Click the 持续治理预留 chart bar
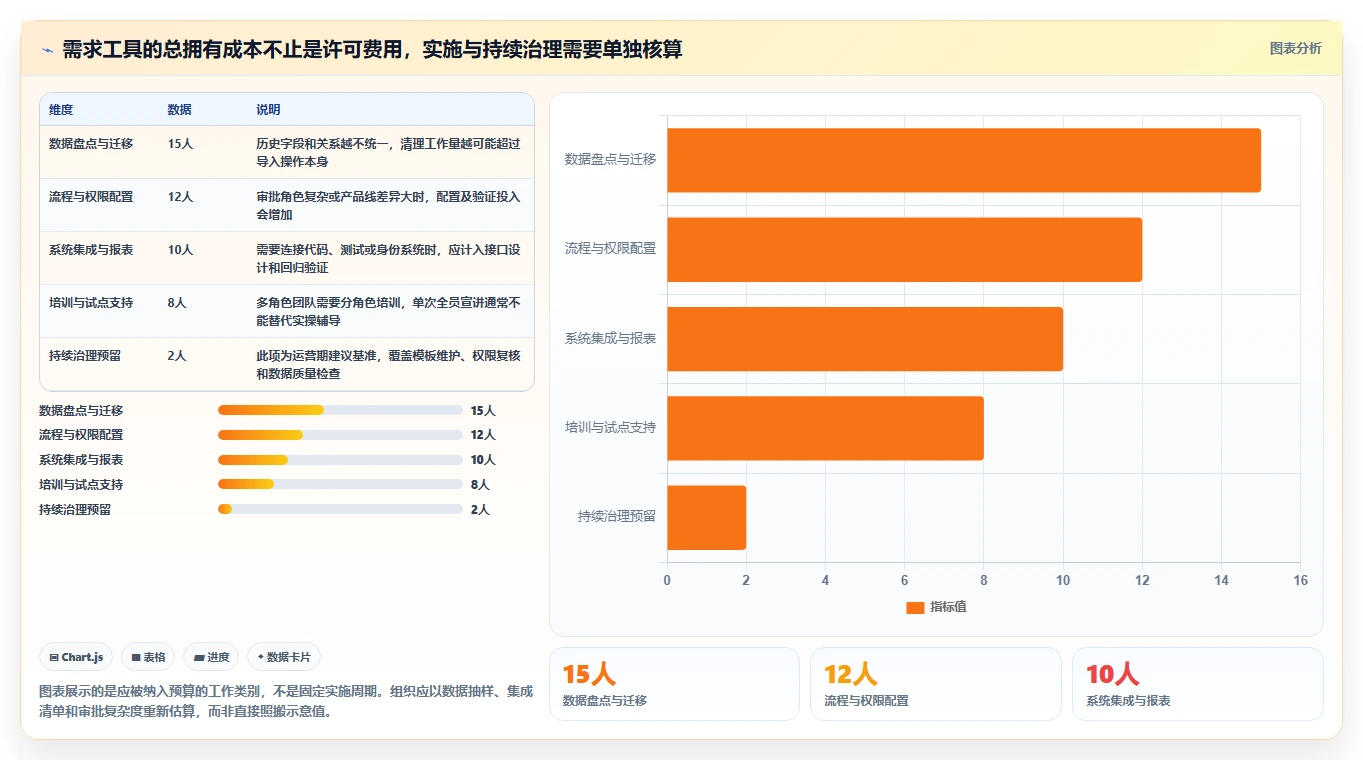Viewport: 1363px width, 760px height. click(x=706, y=517)
